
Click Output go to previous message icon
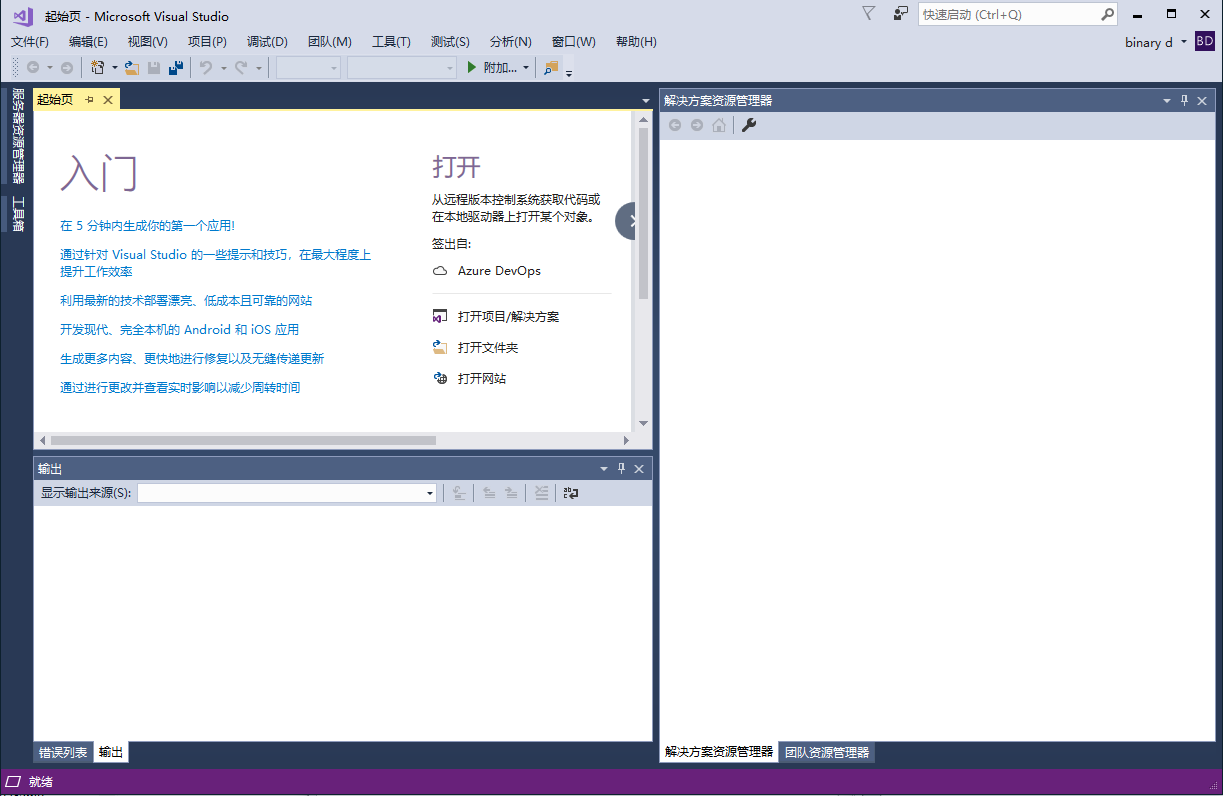(489, 492)
